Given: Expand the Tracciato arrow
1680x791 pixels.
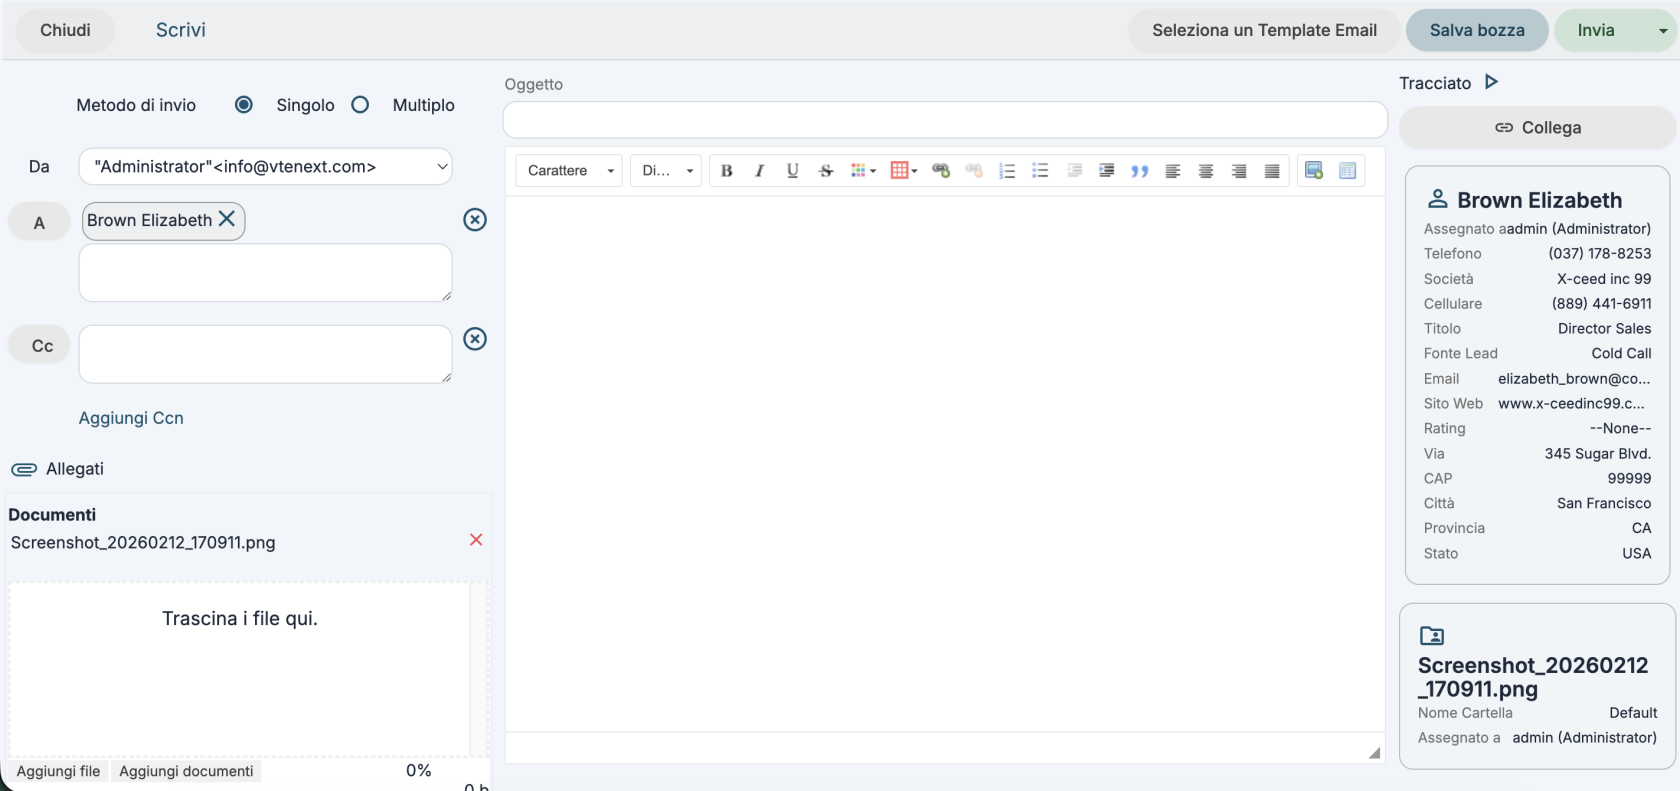Looking at the screenshot, I should [x=1491, y=82].
